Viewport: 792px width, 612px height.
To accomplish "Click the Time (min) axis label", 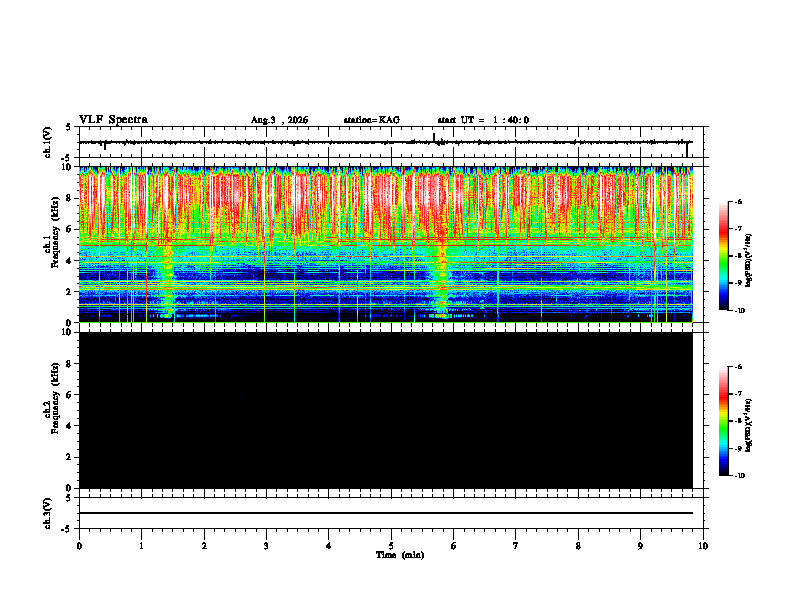I will click(400, 555).
